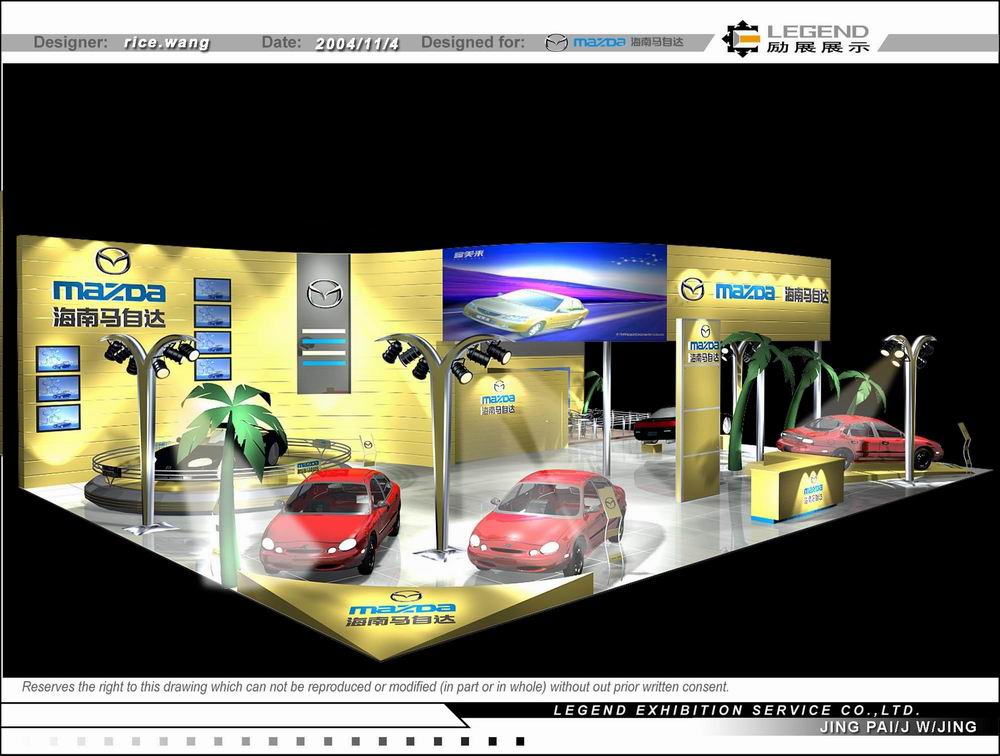
Task: Click the date value "2004/11/4"
Action: [x=357, y=43]
